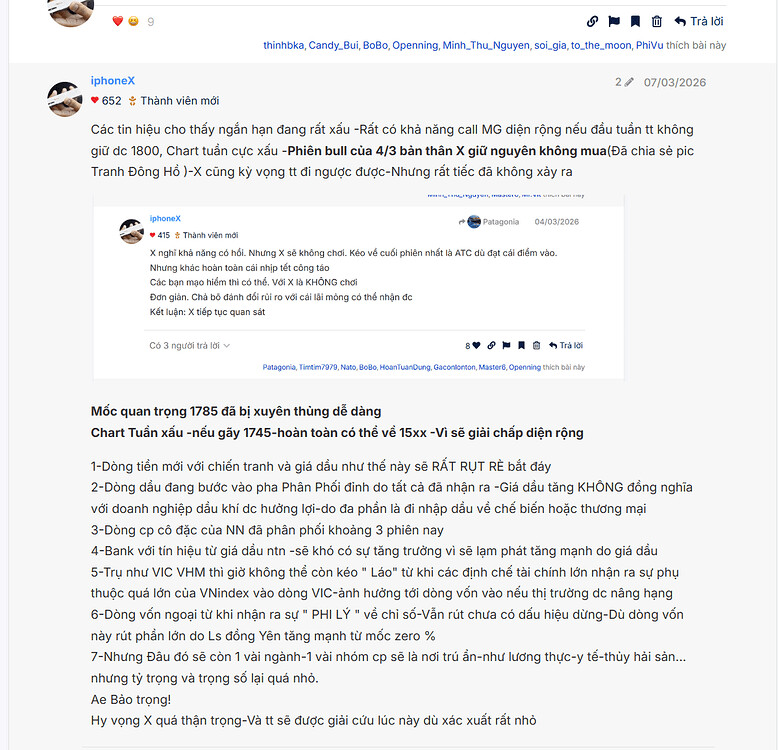
Task: Click the 07/03/2026 post date
Action: tap(675, 82)
